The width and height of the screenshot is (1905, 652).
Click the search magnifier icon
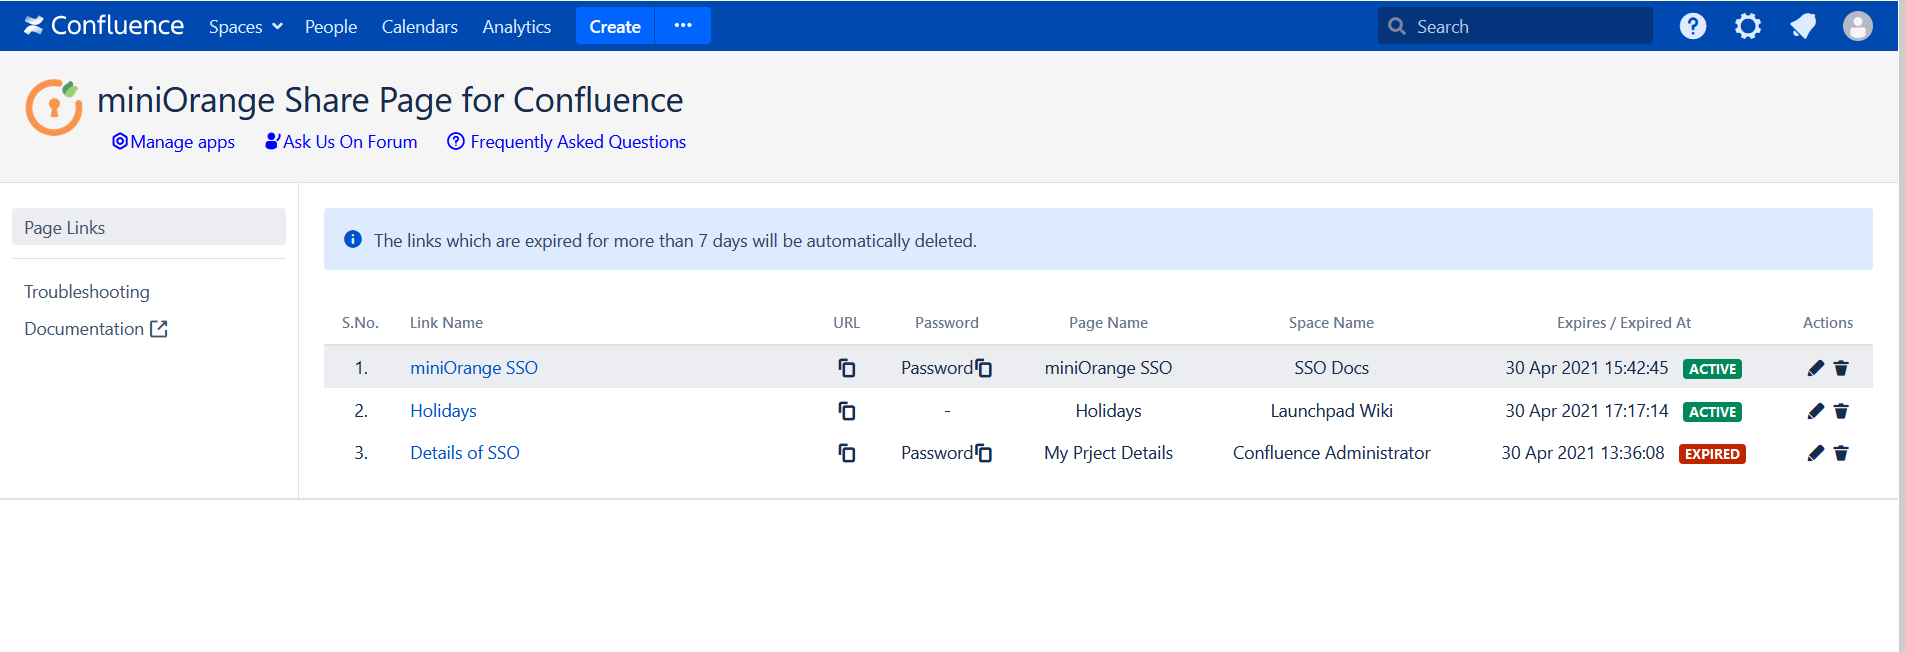point(1397,27)
